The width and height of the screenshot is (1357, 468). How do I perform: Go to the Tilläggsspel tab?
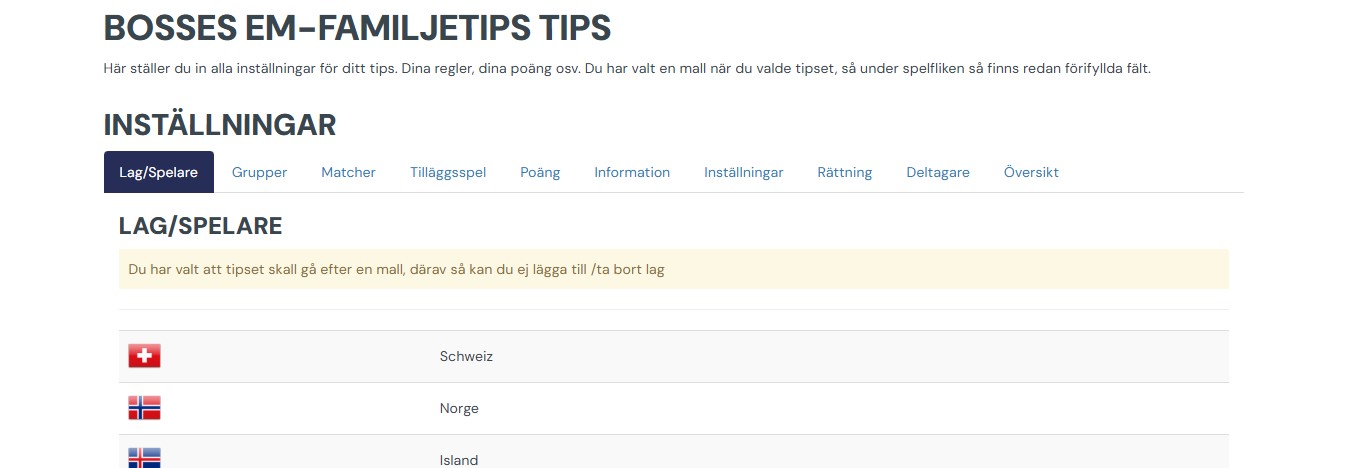pyautogui.click(x=448, y=172)
